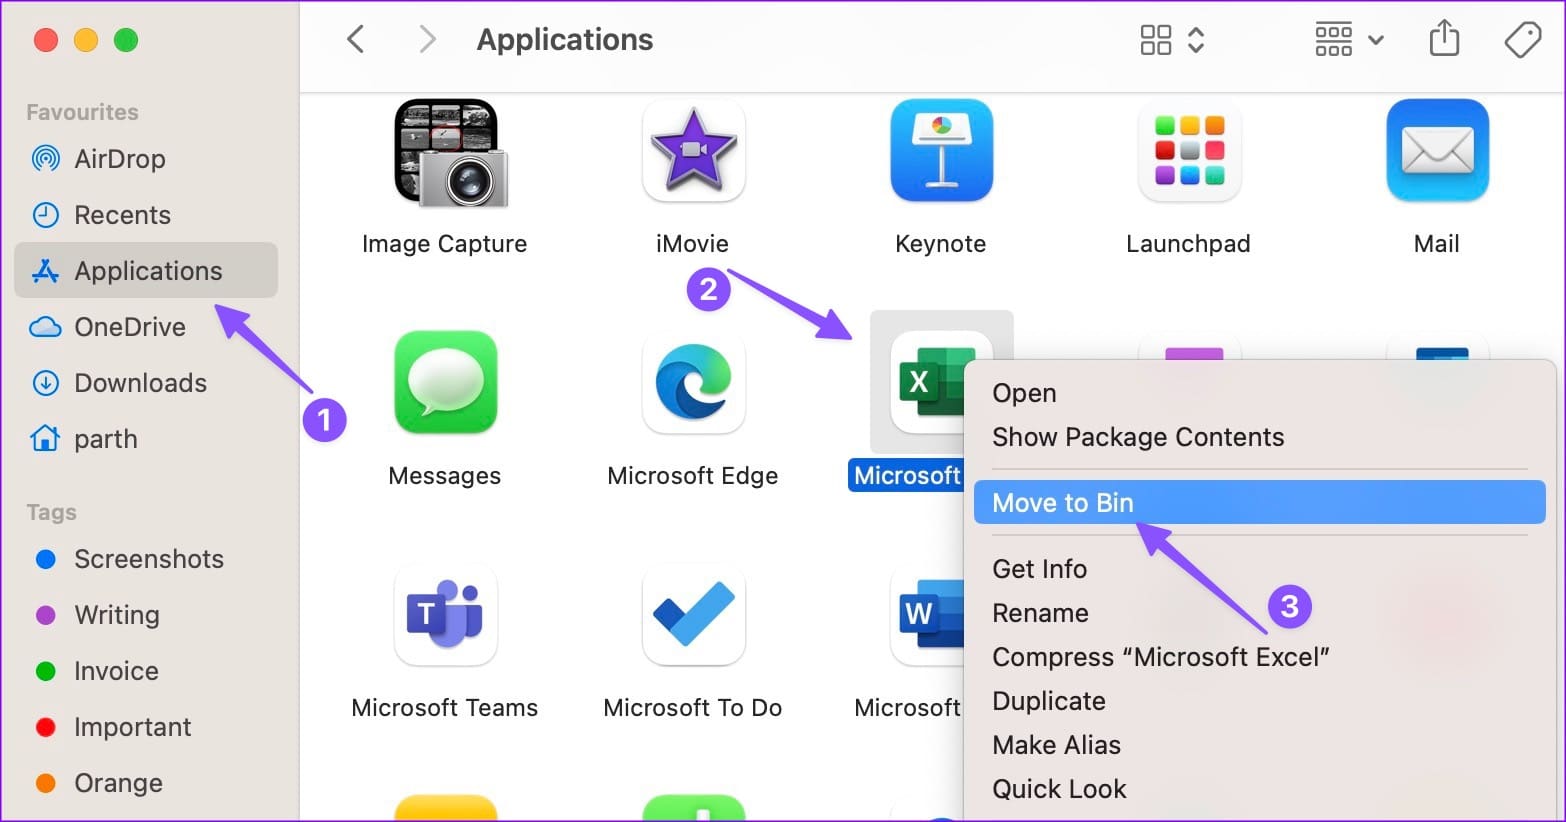Go forward with the right chevron
1566x822 pixels.
click(x=427, y=39)
